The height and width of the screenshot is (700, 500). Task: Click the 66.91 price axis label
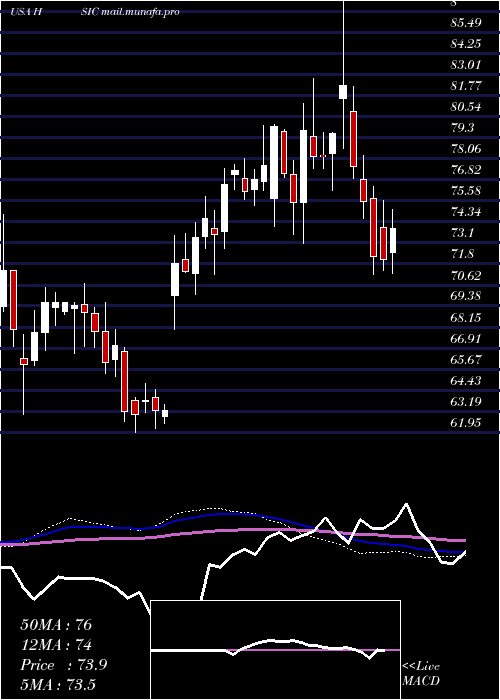466,338
